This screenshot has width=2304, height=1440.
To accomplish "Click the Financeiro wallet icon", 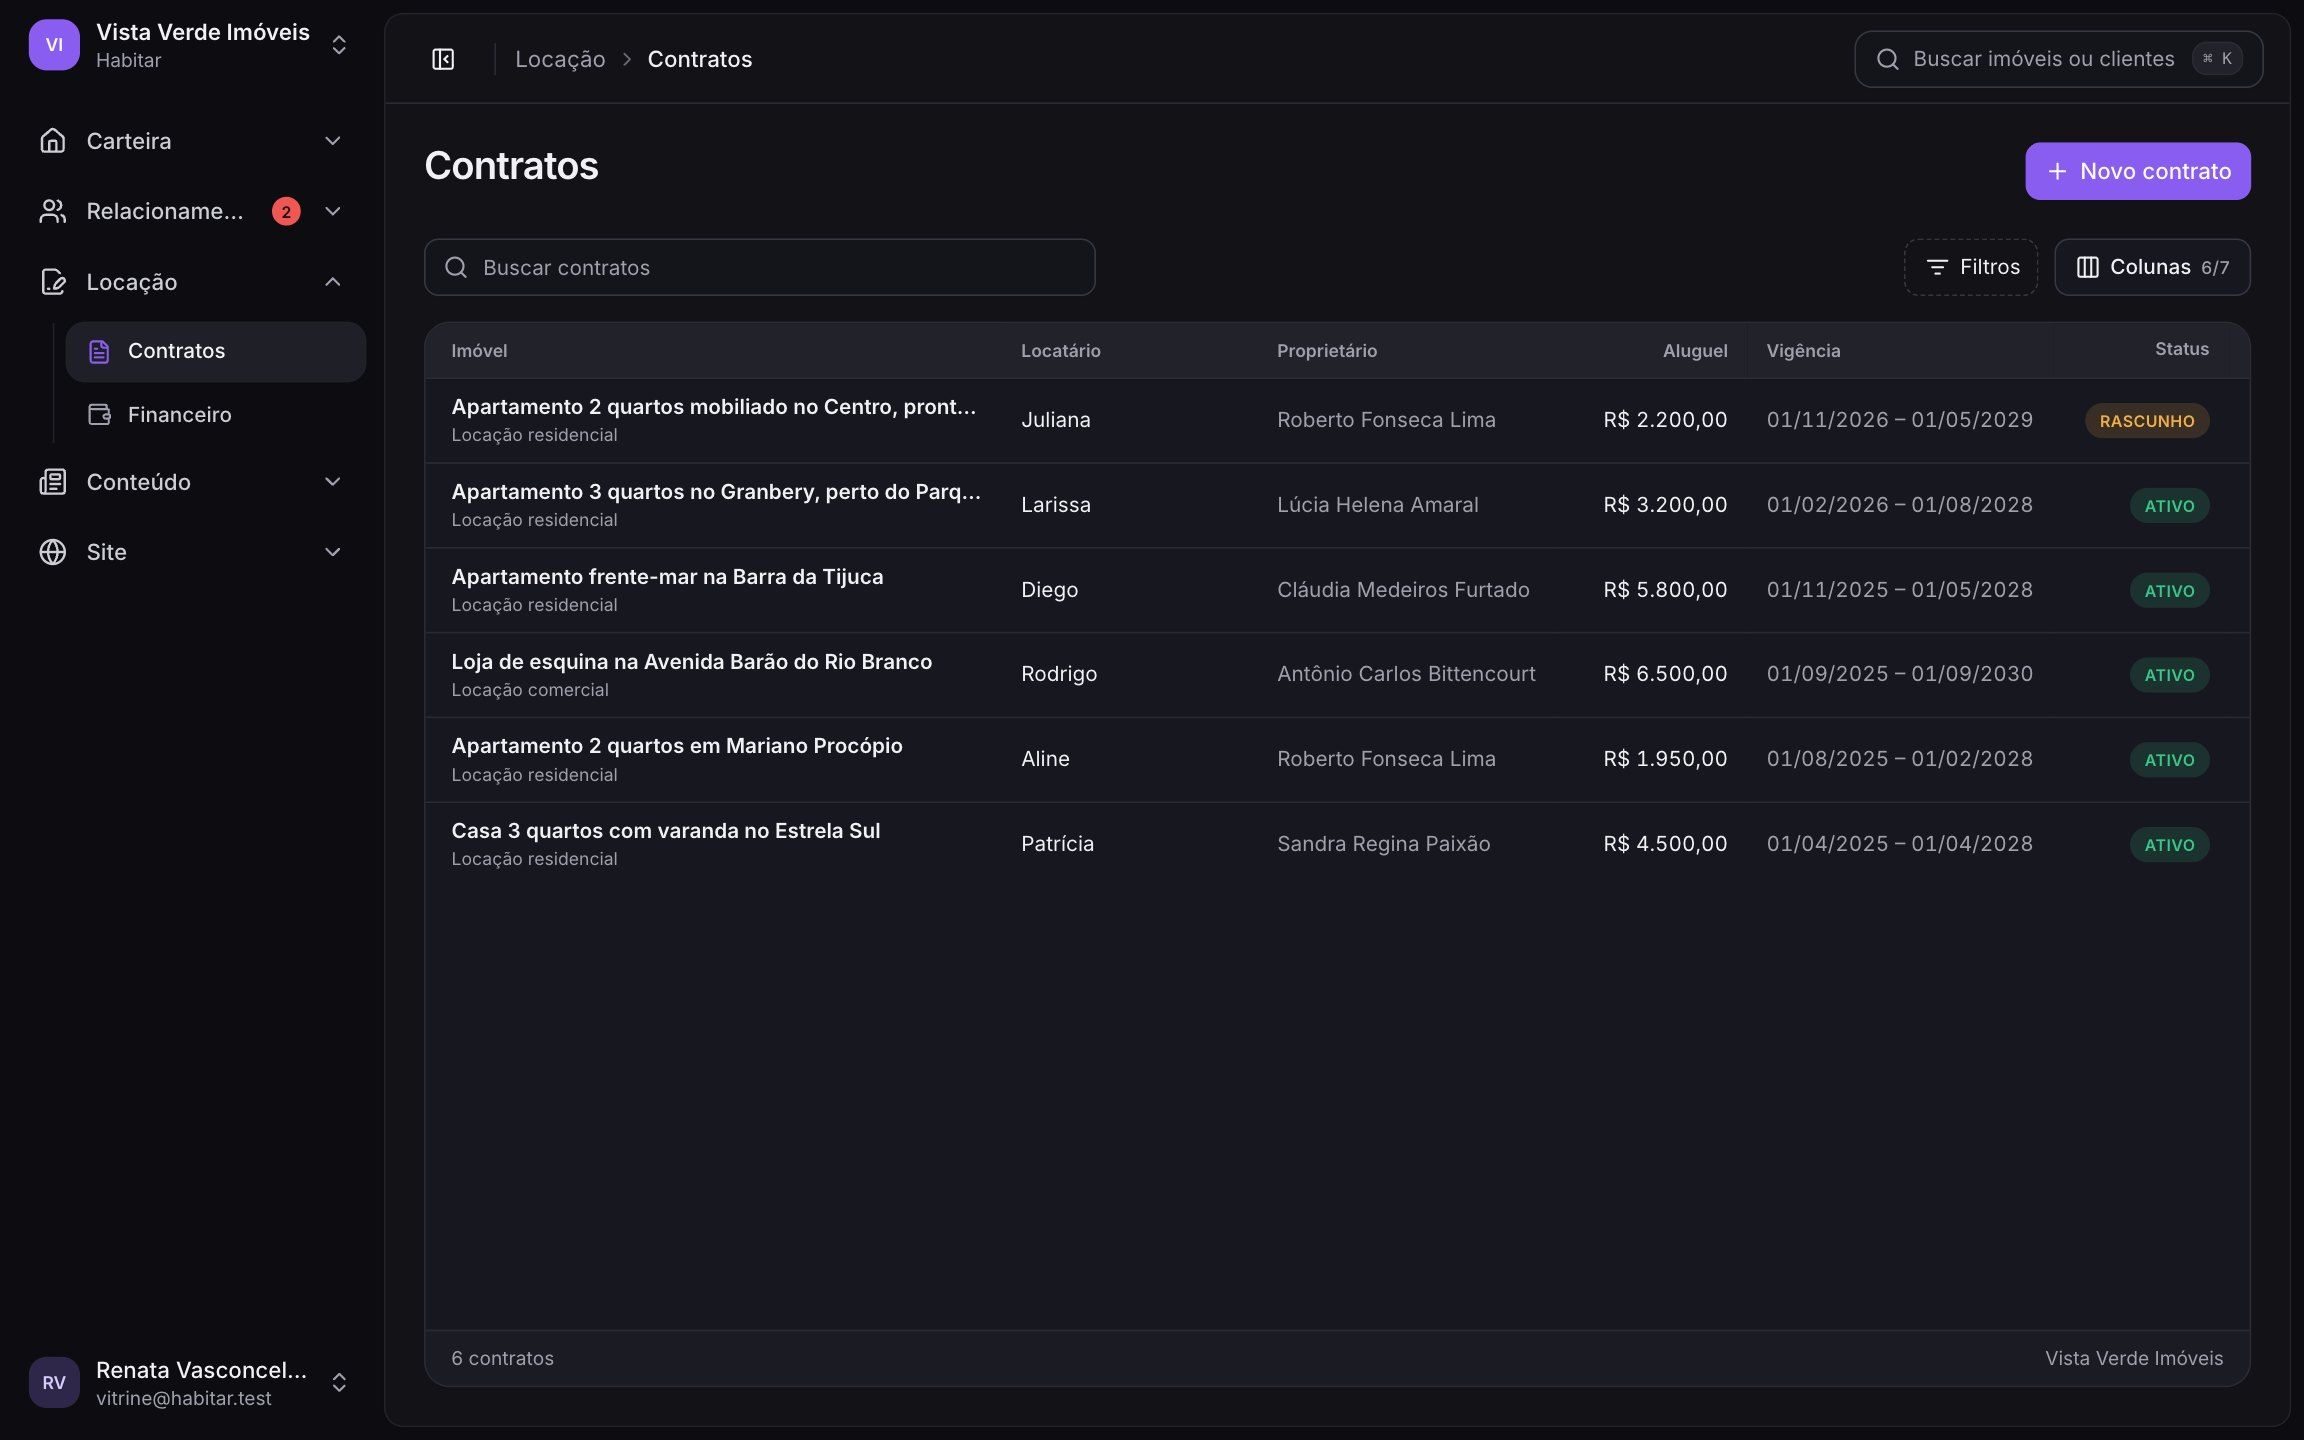I will click(x=99, y=414).
